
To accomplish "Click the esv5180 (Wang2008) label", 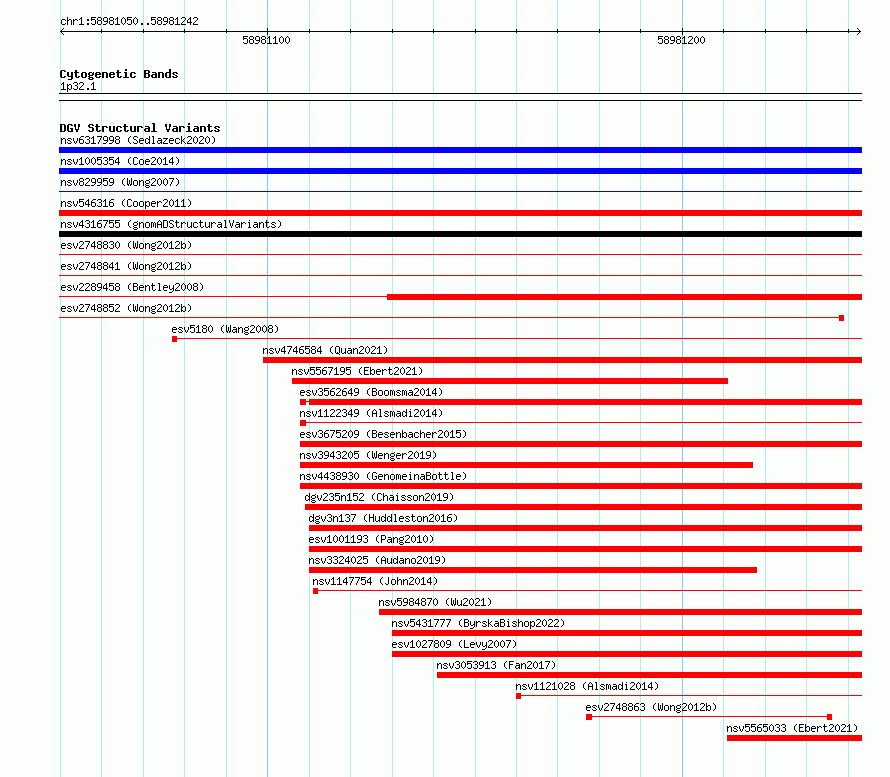I will click(x=225, y=329).
